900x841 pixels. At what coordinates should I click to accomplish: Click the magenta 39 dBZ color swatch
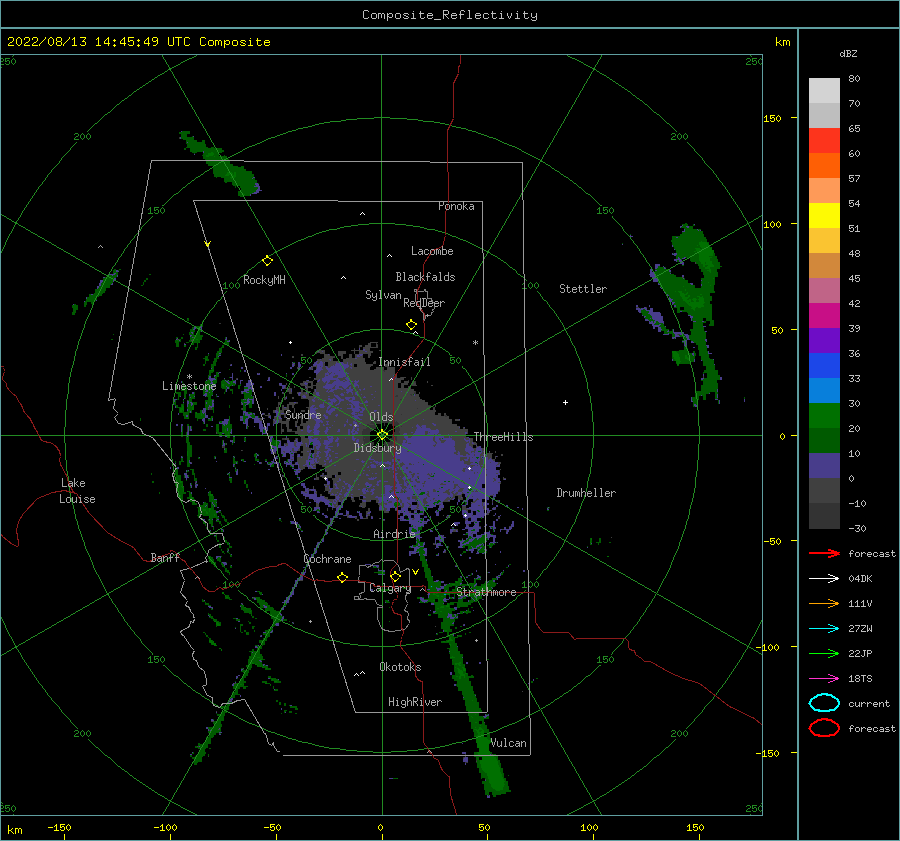tap(824, 315)
